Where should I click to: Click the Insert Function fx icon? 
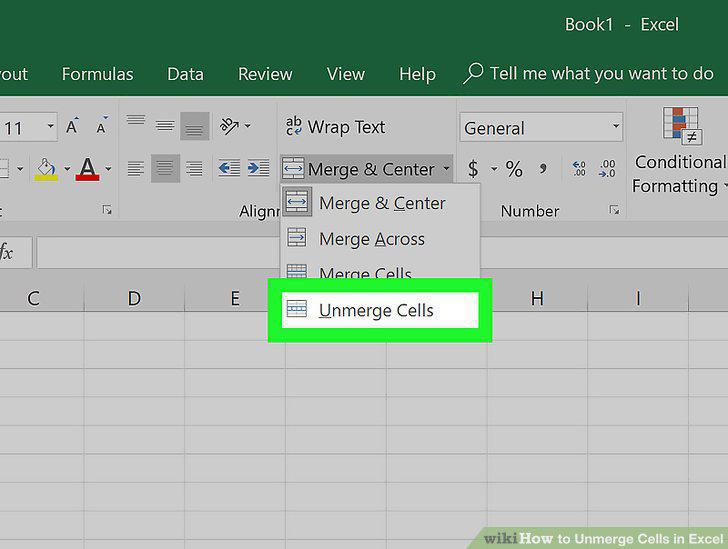coord(6,253)
